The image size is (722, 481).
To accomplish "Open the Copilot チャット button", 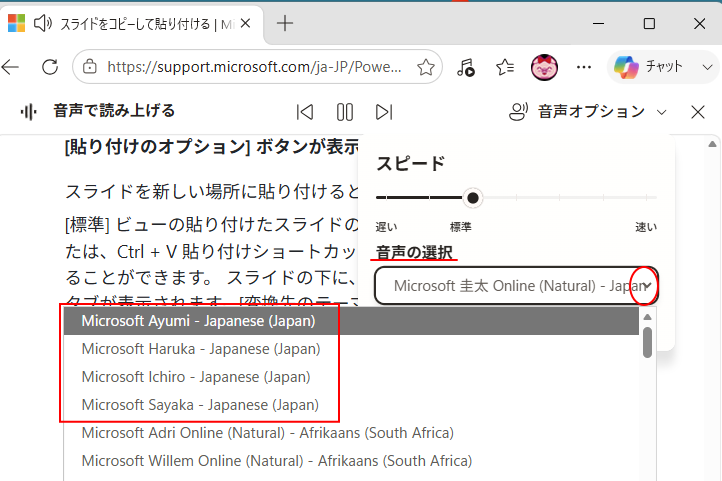I will 648,67.
